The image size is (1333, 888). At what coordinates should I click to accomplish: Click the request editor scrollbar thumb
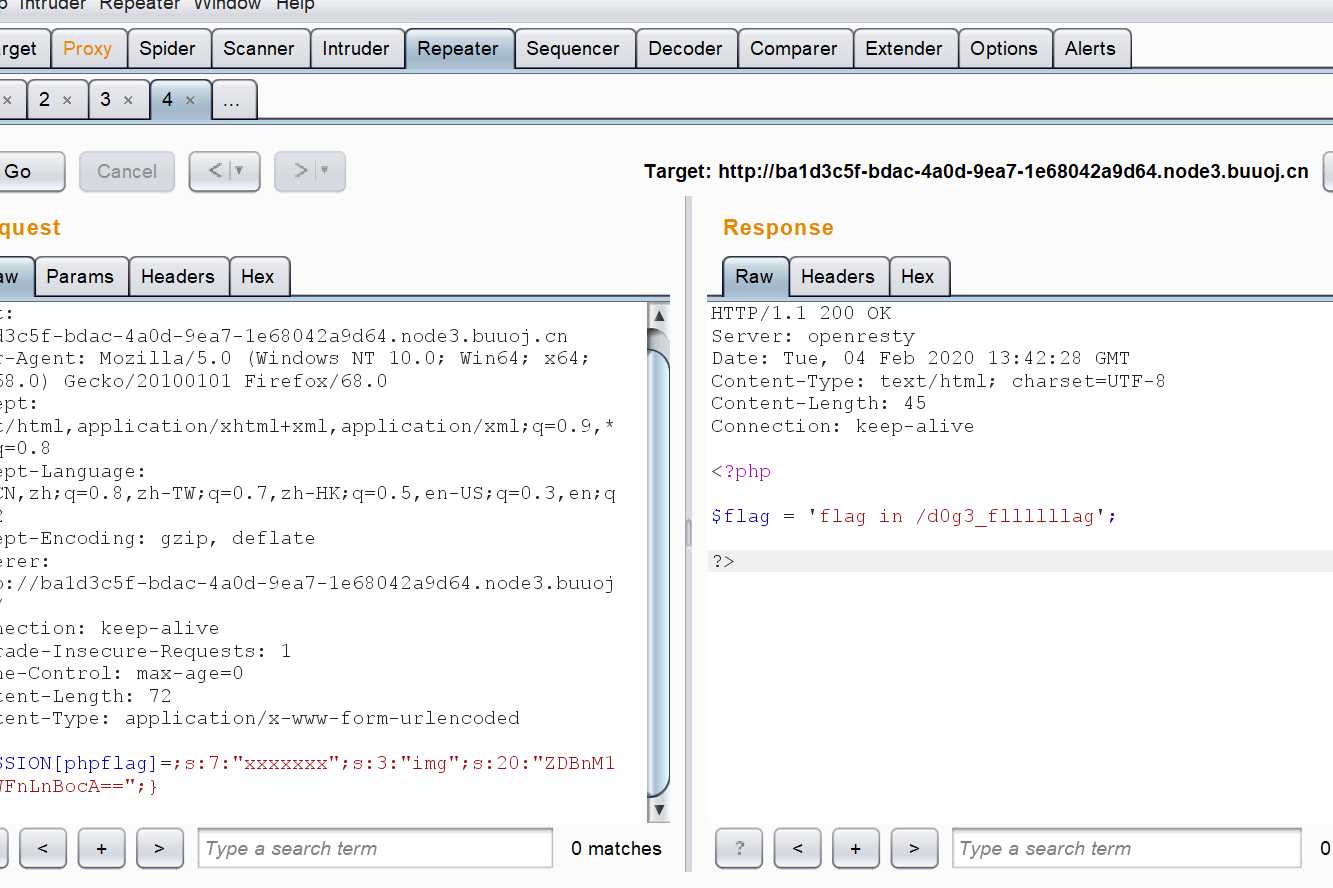(x=658, y=571)
